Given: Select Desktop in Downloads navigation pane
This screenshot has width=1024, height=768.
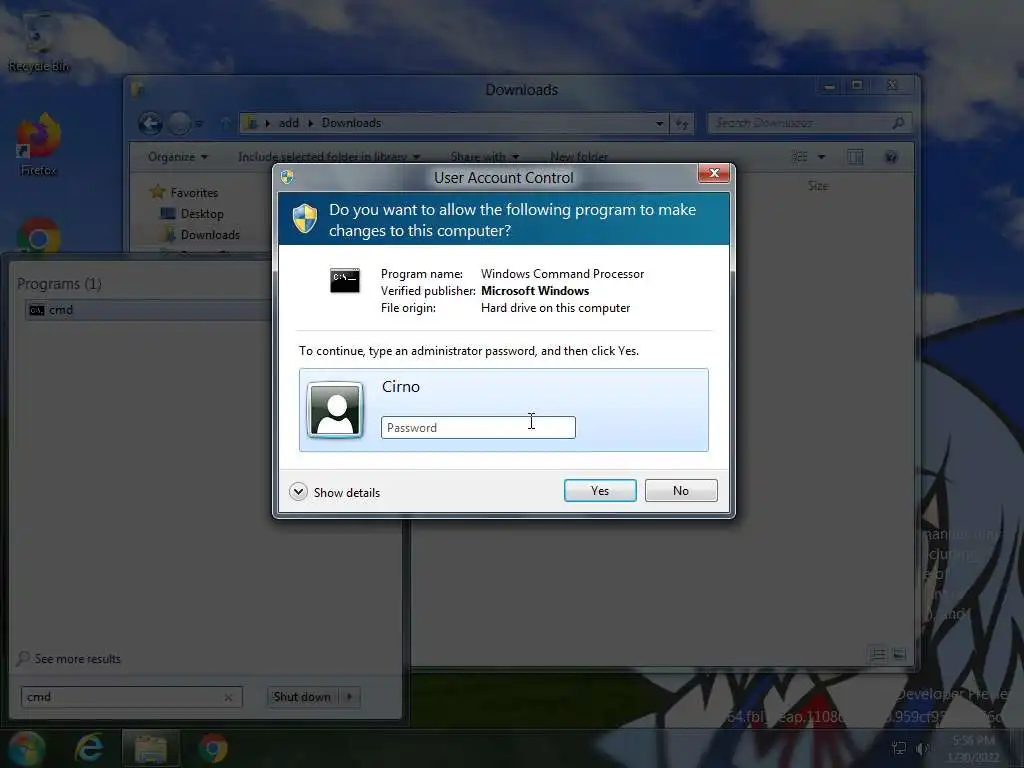Looking at the screenshot, I should (x=202, y=214).
